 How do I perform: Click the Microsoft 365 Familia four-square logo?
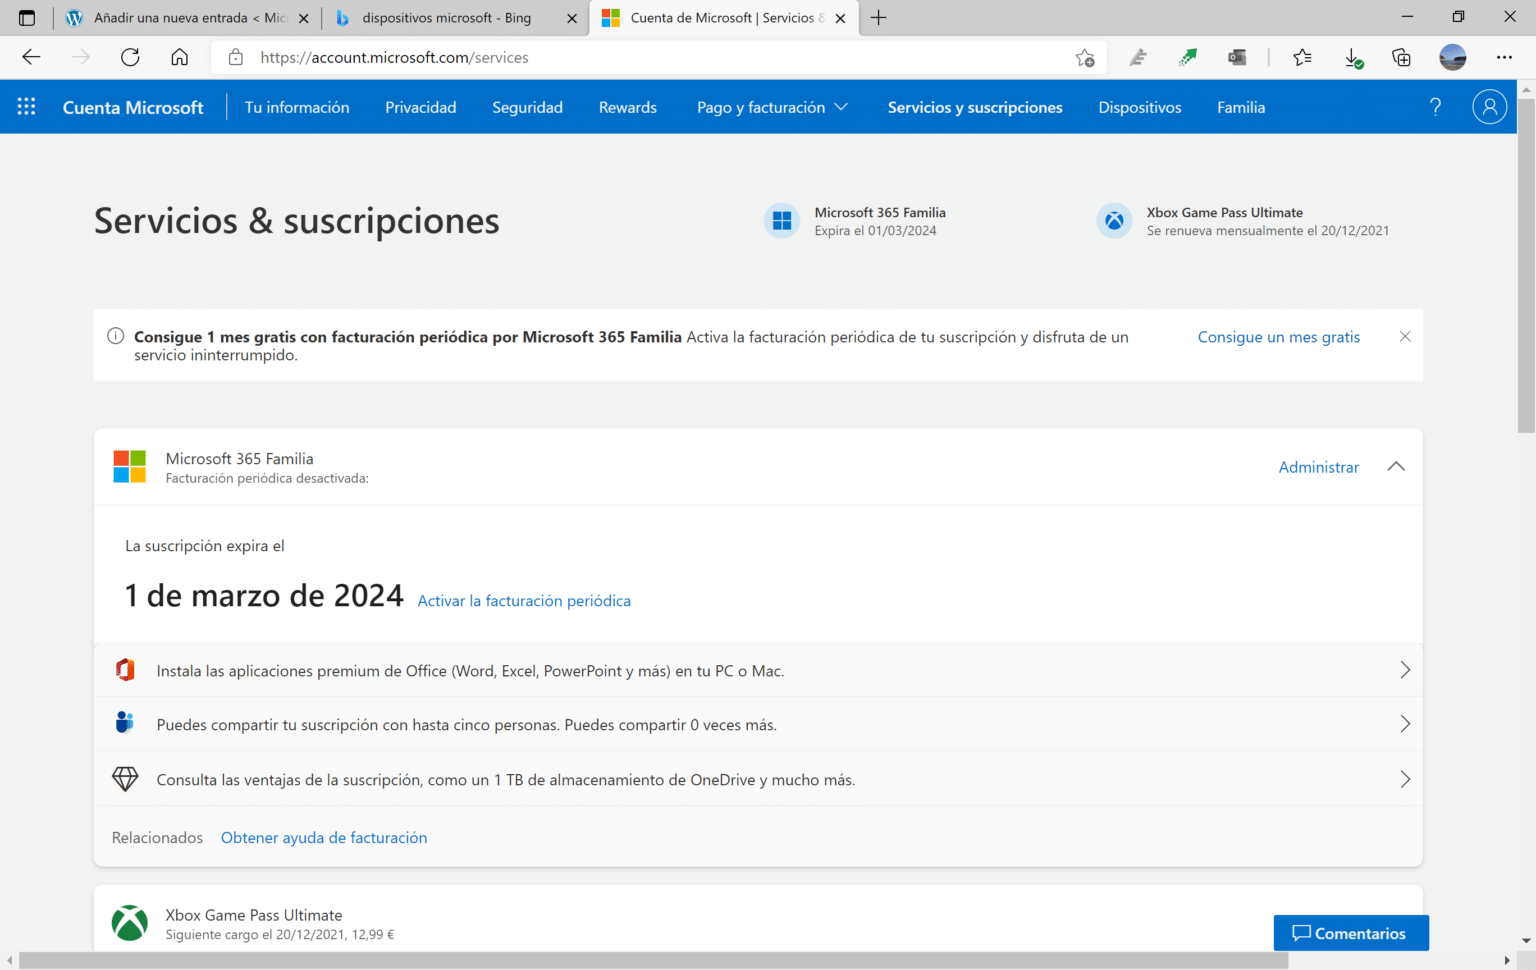tap(781, 220)
